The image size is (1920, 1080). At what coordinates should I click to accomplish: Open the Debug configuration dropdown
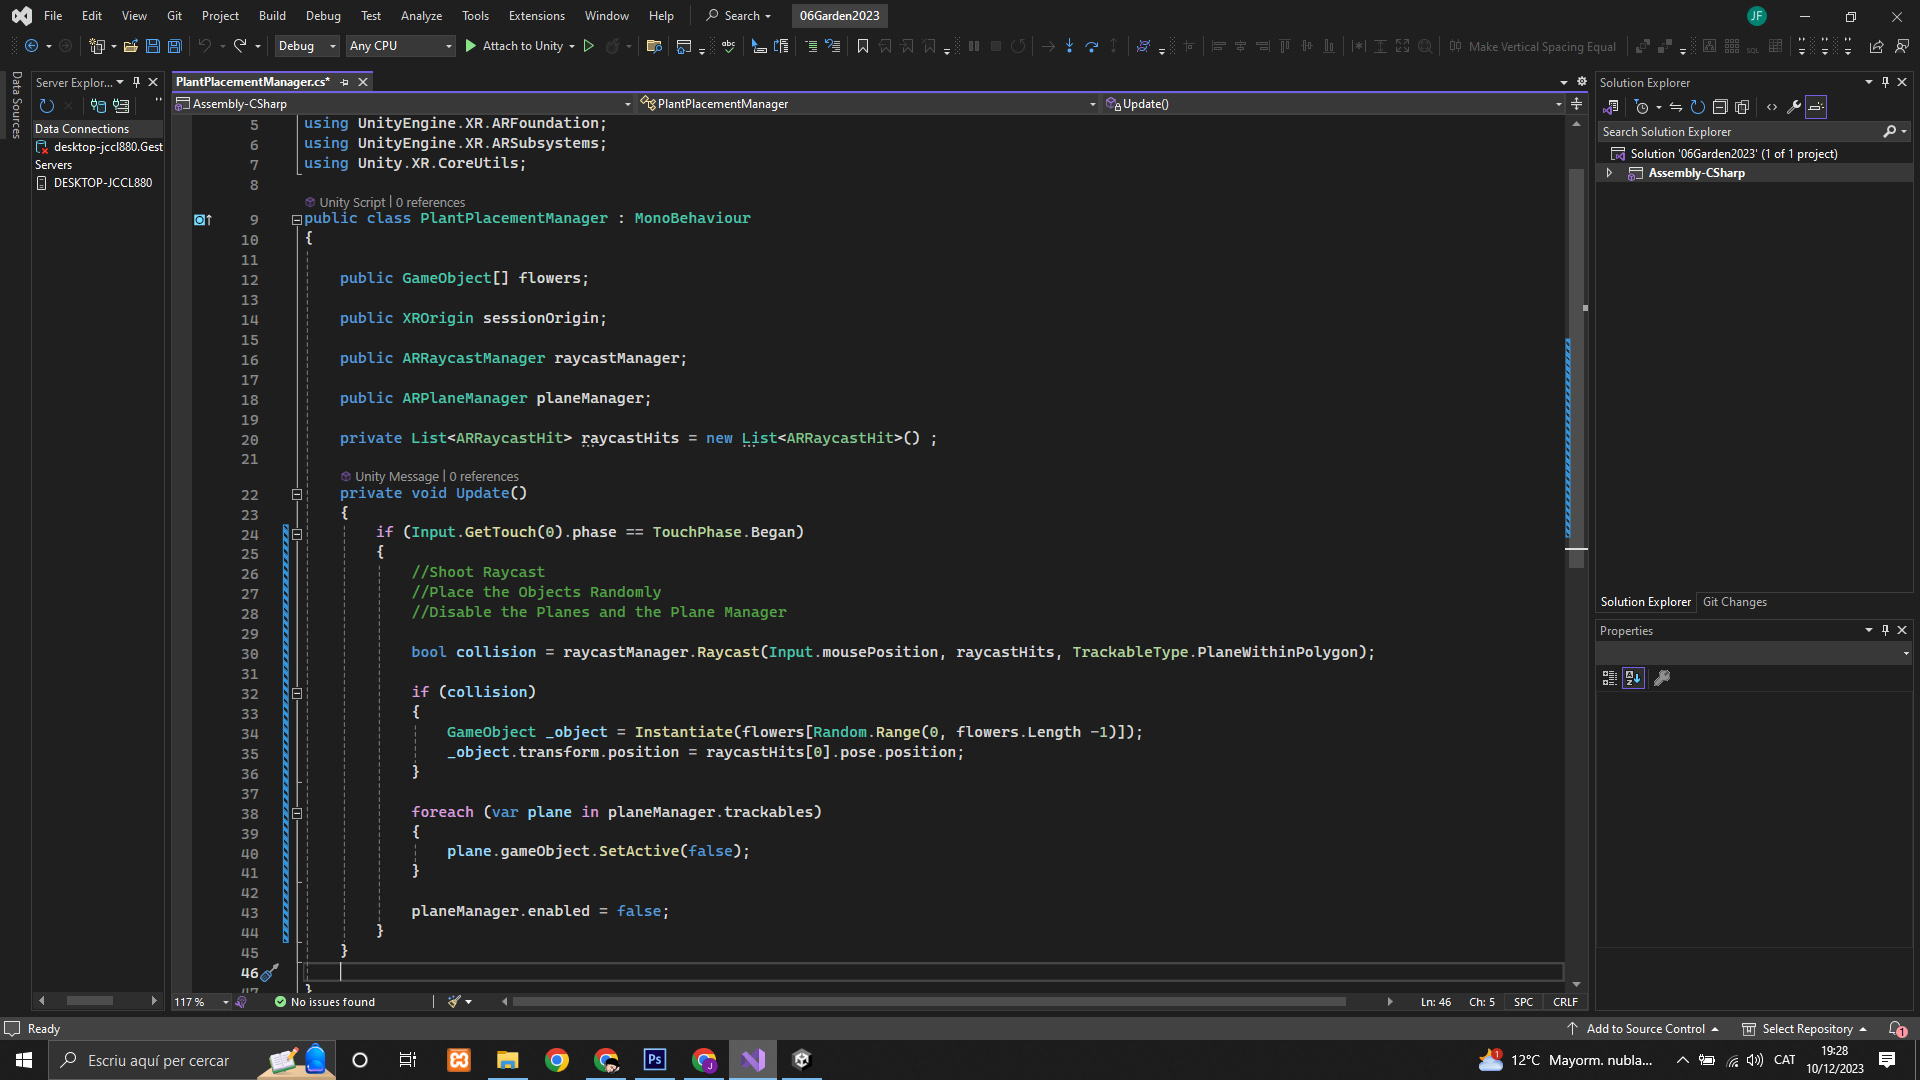click(307, 46)
